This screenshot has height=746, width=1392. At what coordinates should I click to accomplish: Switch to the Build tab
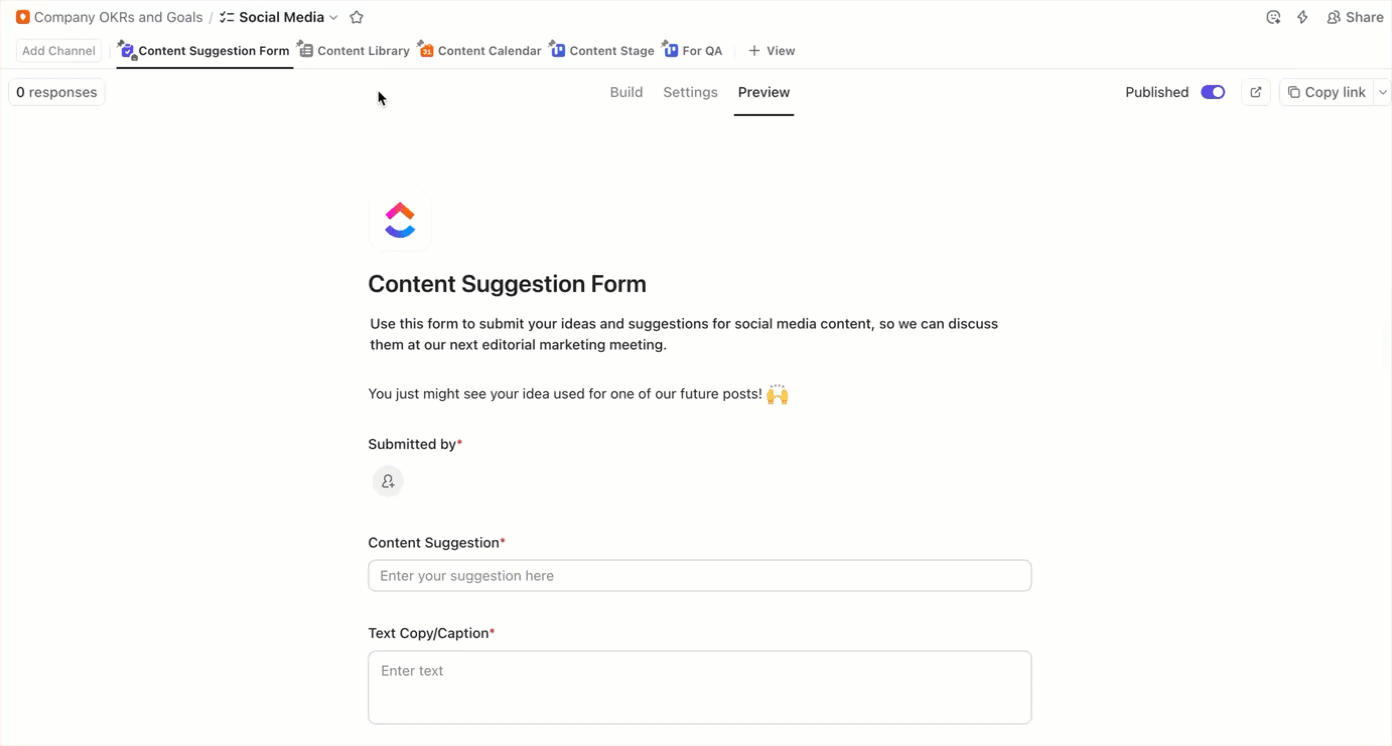(626, 91)
